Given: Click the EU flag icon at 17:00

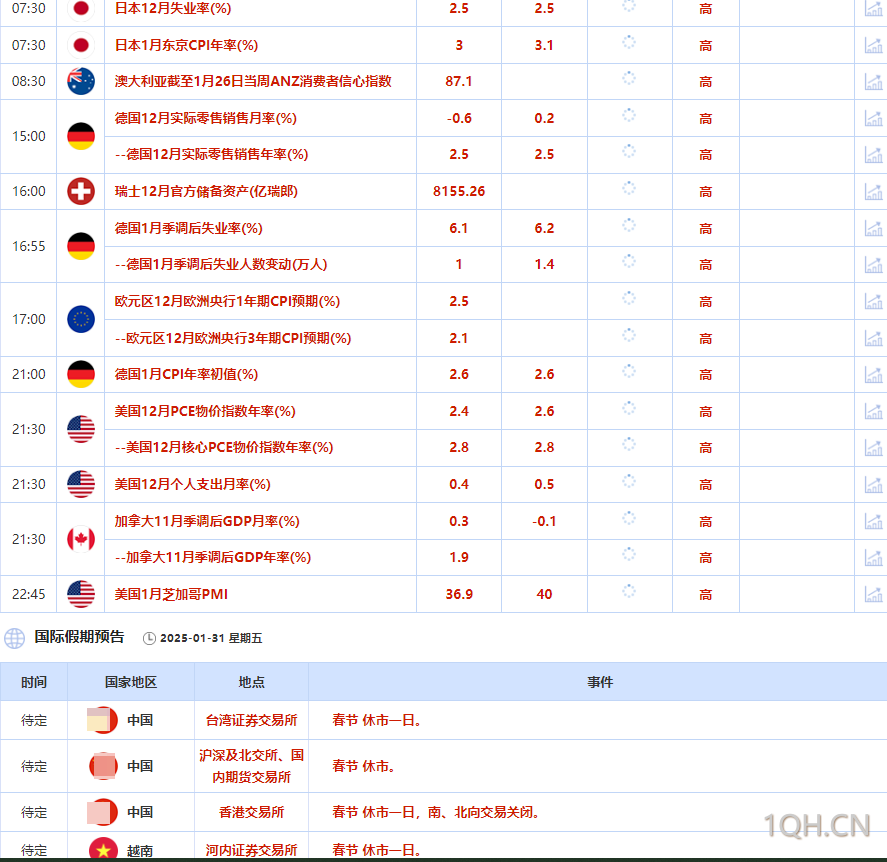Looking at the screenshot, I should click(x=81, y=319).
